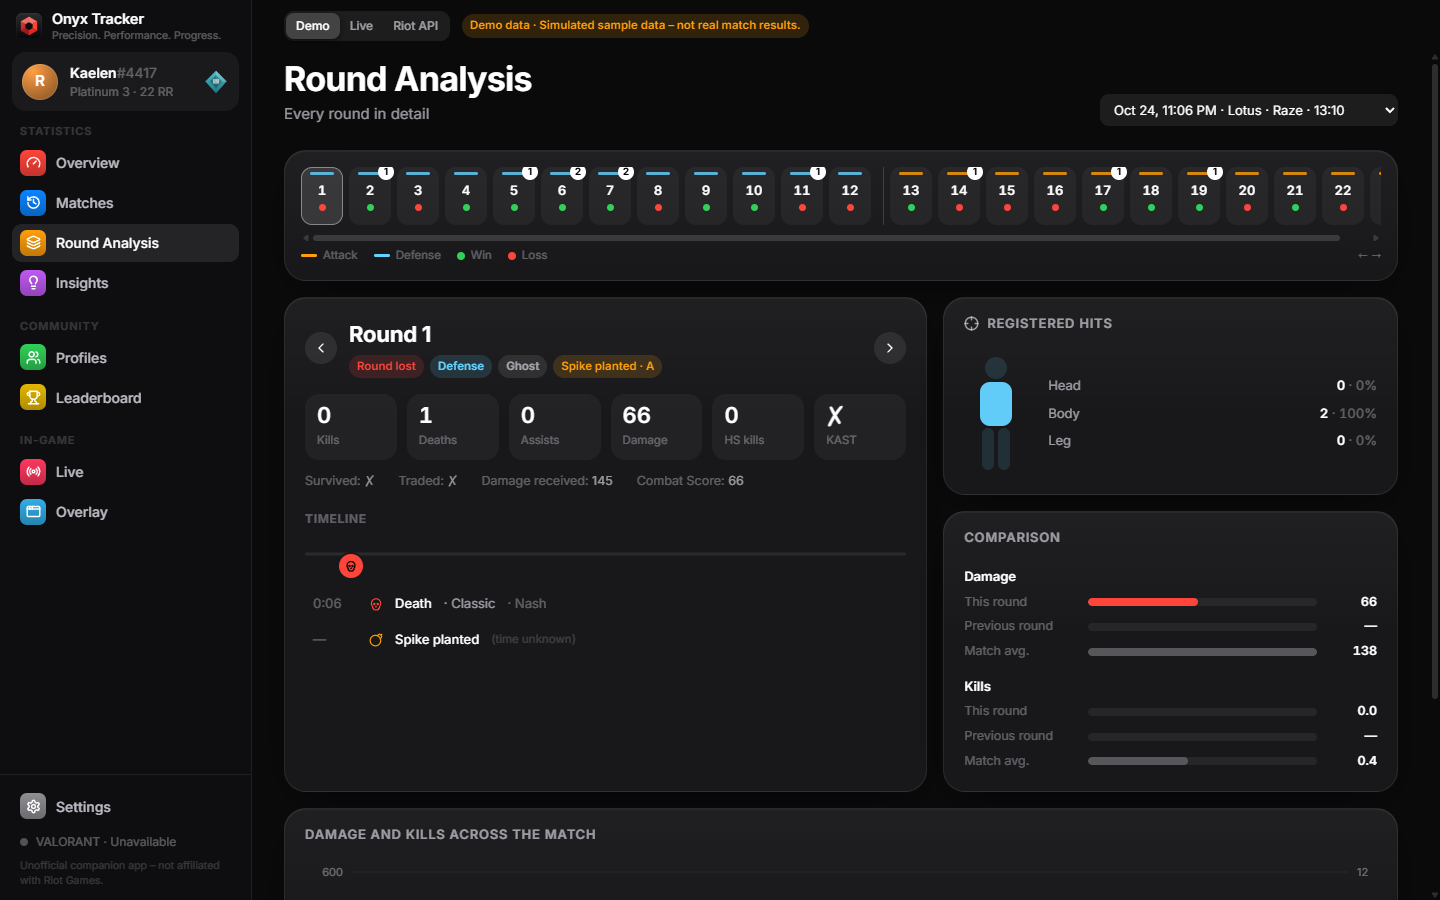Click the Round Analysis layers icon
Image resolution: width=1440 pixels, height=900 pixels.
tap(33, 243)
